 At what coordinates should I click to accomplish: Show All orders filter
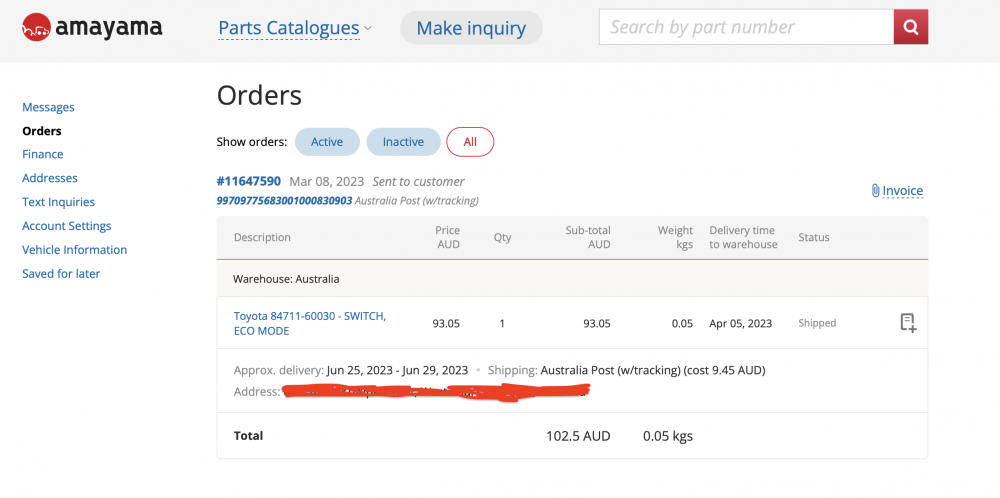pyautogui.click(x=470, y=142)
